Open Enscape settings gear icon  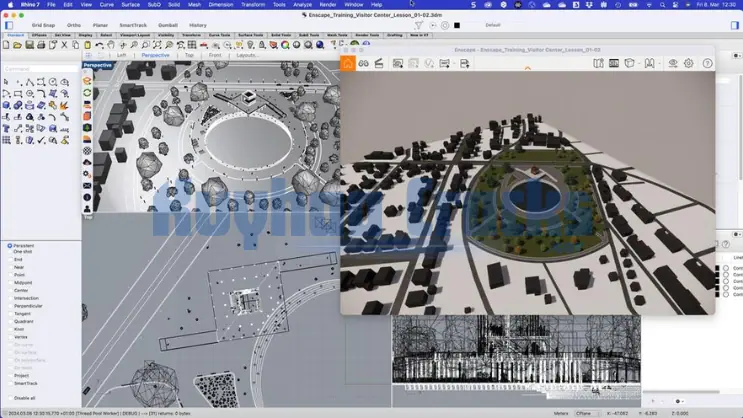point(689,63)
